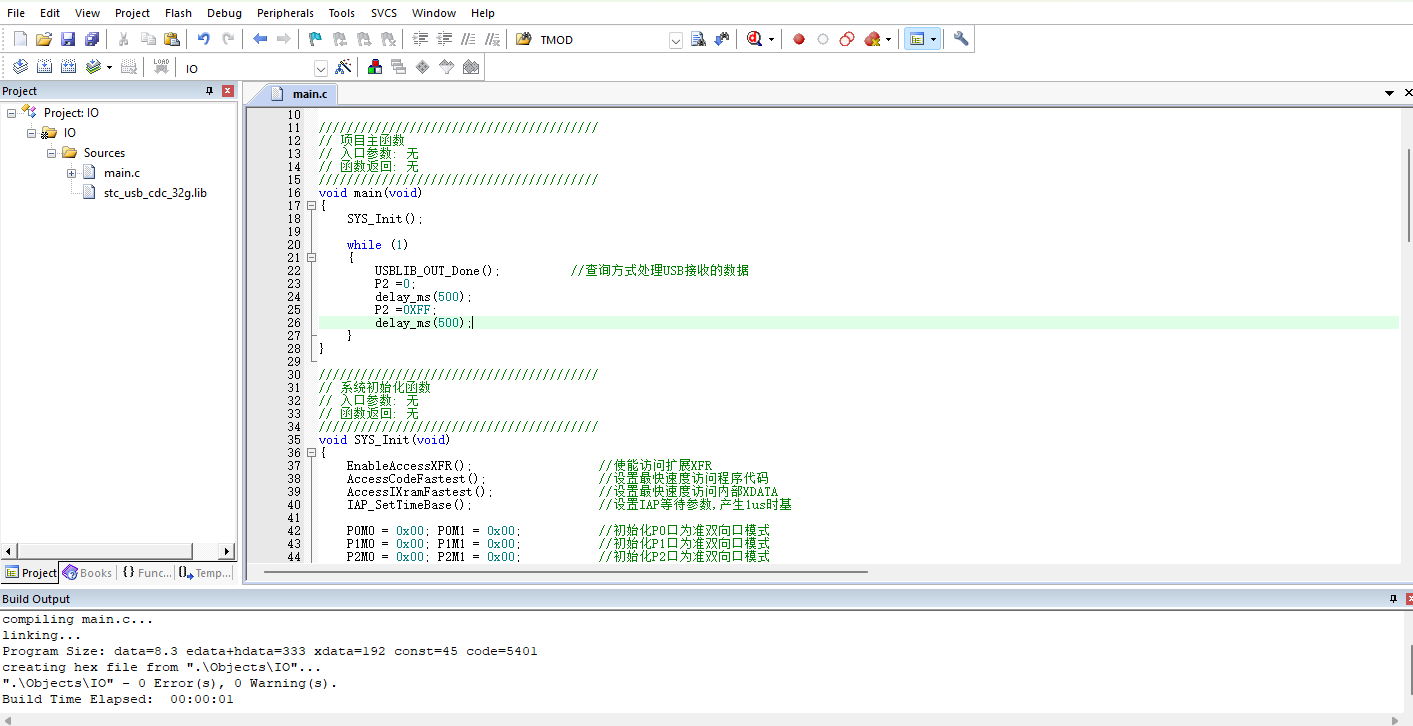1413x726 pixels.
Task: Collapse the Sources folder in project tree
Action: pyautogui.click(x=52, y=153)
